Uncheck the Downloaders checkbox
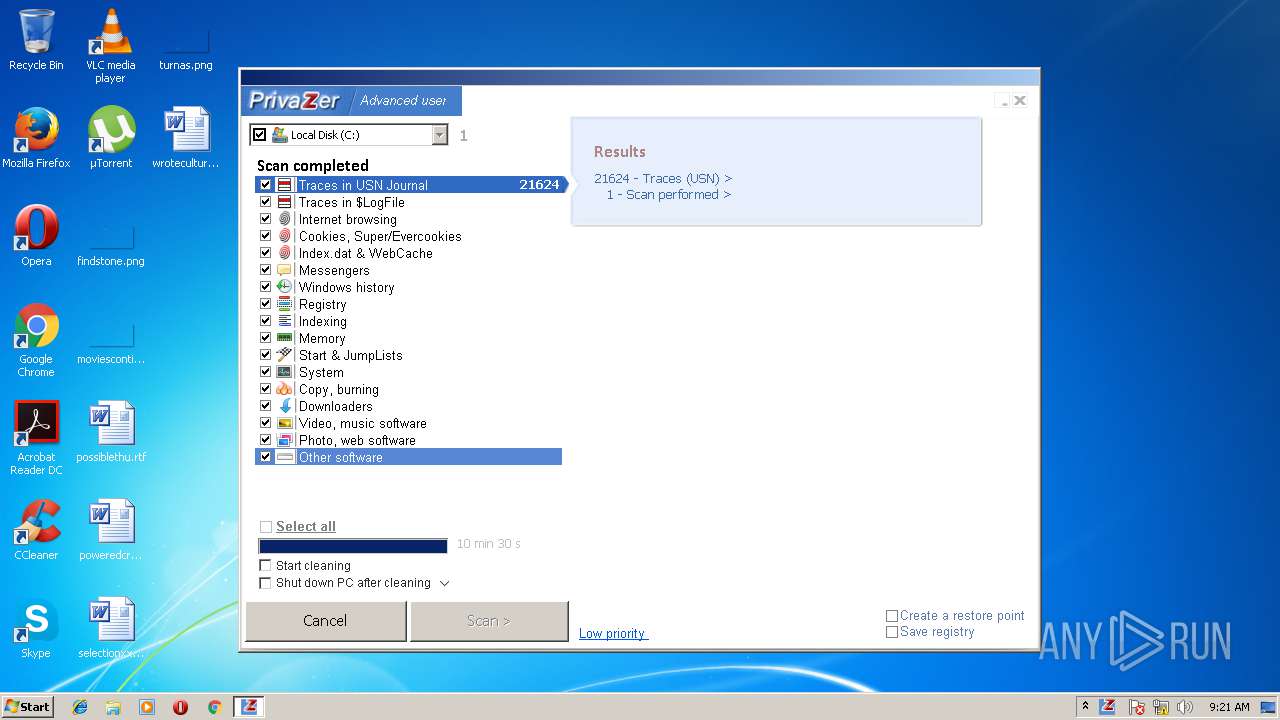 coord(265,406)
